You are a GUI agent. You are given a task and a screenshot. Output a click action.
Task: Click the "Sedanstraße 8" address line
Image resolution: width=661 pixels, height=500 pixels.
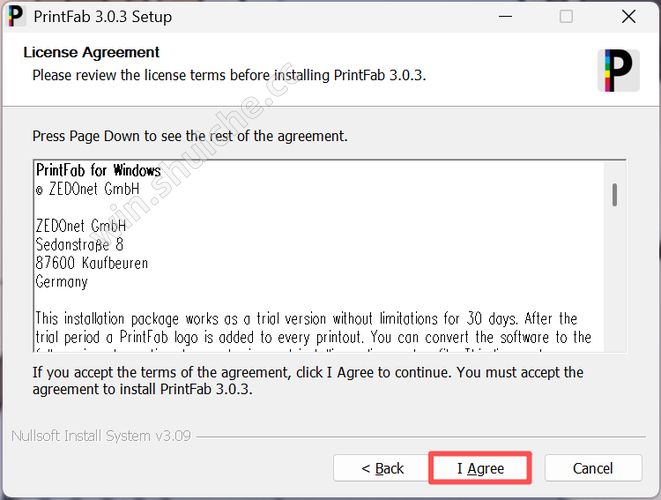pos(79,245)
